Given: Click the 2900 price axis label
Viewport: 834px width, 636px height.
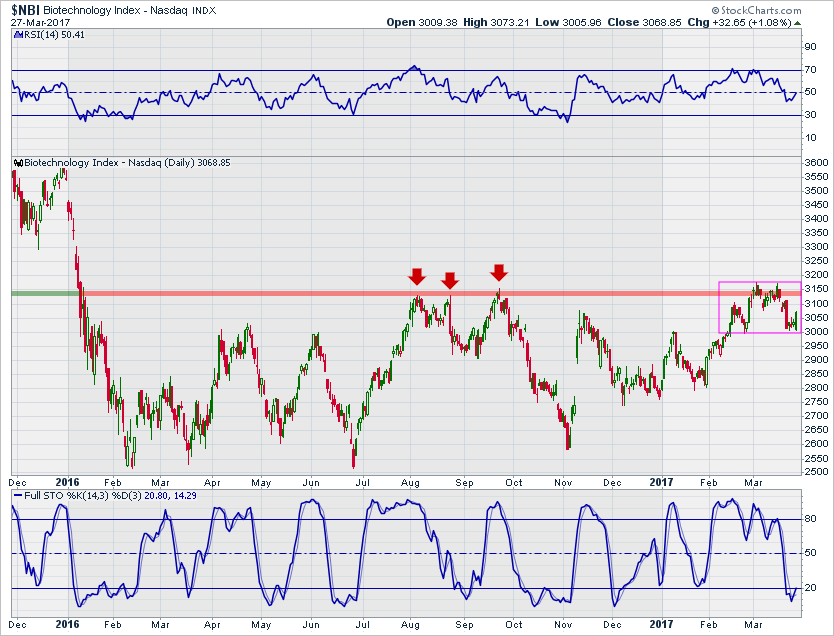Looking at the screenshot, I should tap(816, 360).
